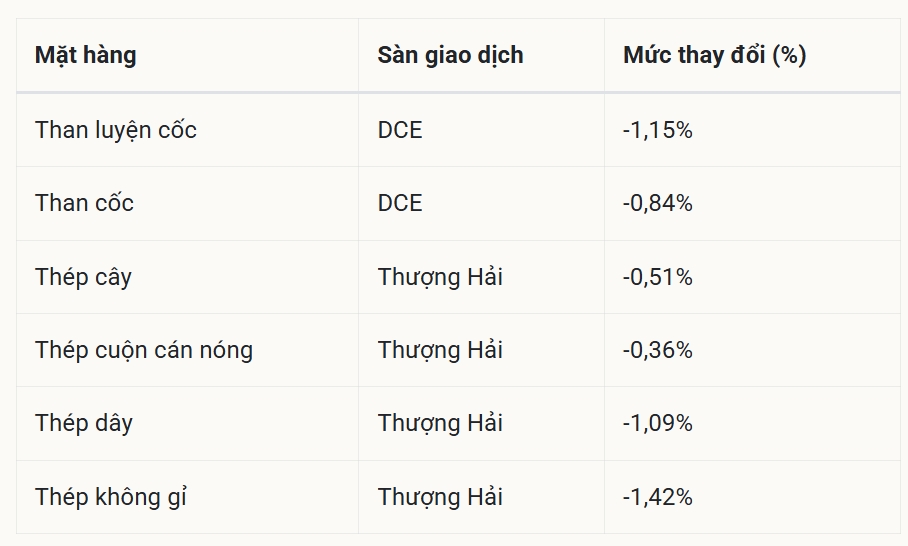This screenshot has height=546, width=908.
Task: Select Thượng Hải in the Thép cây row
Action: (x=440, y=277)
